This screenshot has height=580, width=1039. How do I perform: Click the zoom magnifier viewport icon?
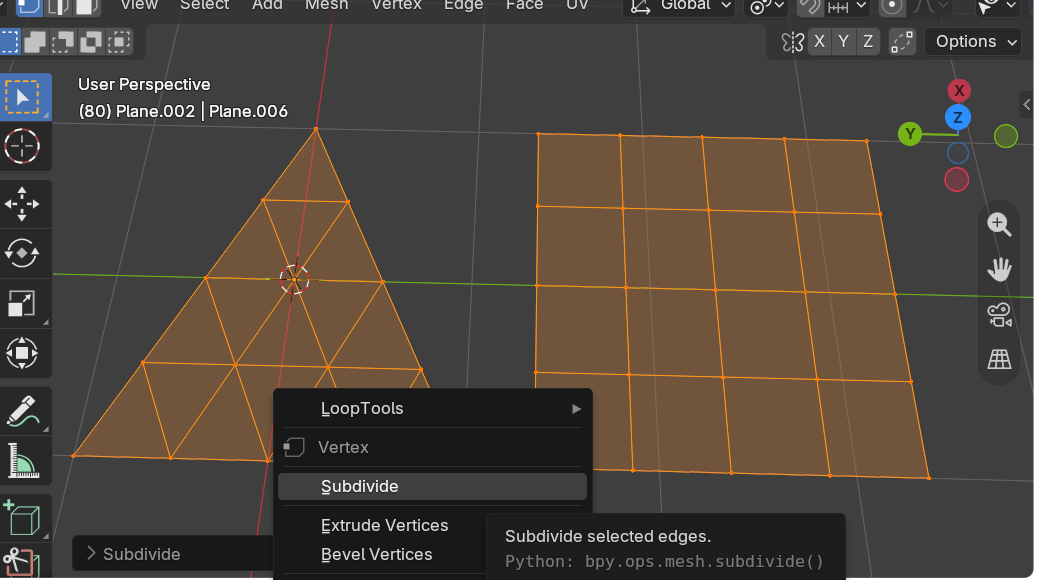[x=999, y=225]
